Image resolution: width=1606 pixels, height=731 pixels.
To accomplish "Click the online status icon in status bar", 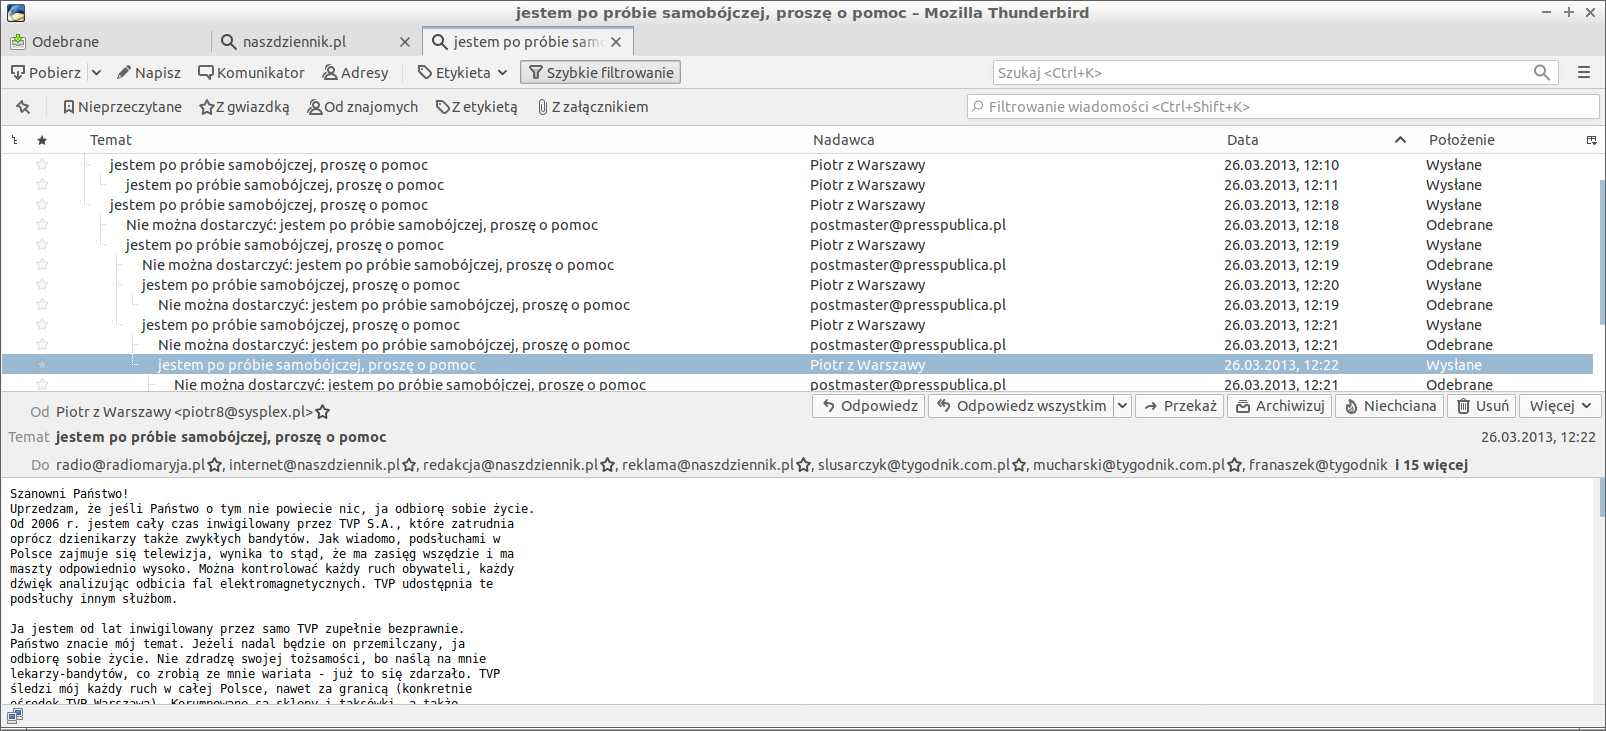I will tap(14, 716).
